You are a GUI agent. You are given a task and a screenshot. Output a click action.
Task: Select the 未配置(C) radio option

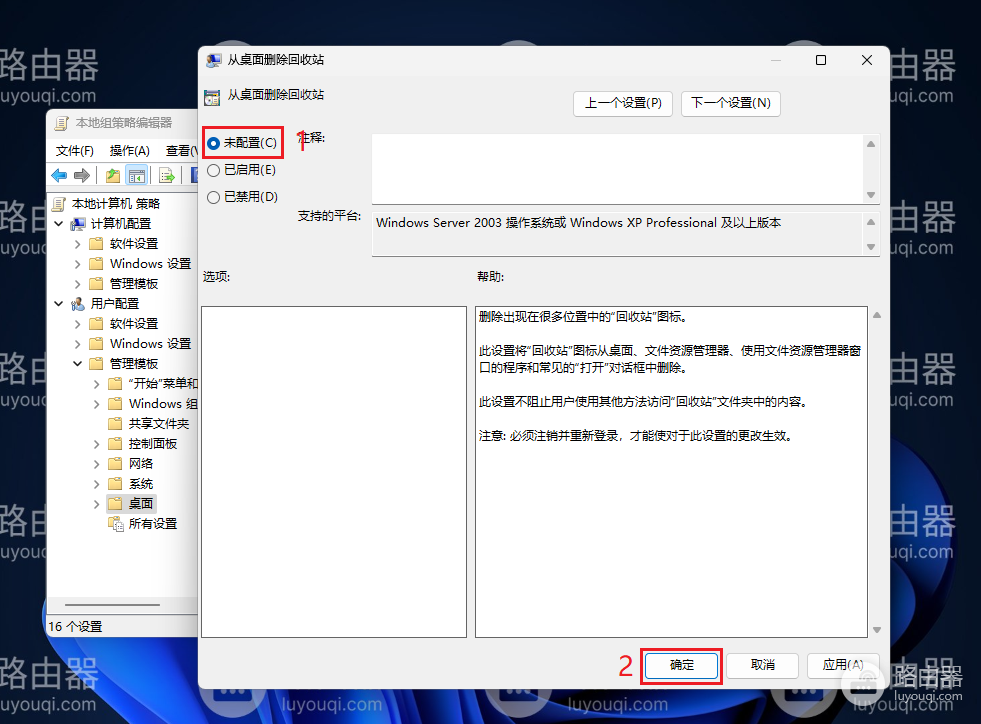[x=241, y=143]
